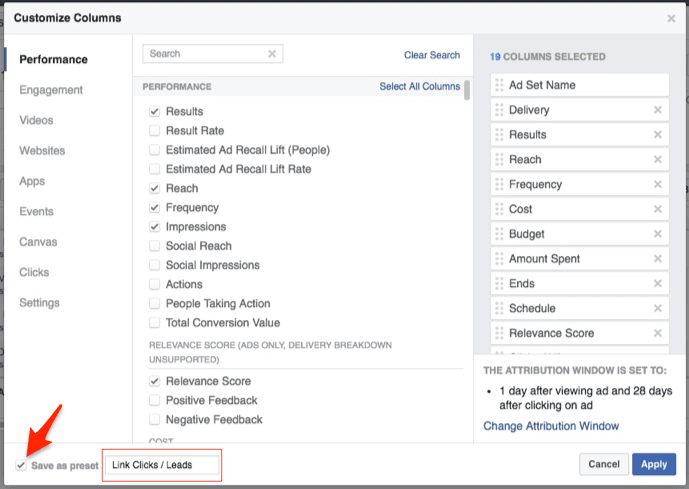Viewport: 689px width, 489px height.
Task: Uncheck the Results checkbox
Action: [x=154, y=112]
